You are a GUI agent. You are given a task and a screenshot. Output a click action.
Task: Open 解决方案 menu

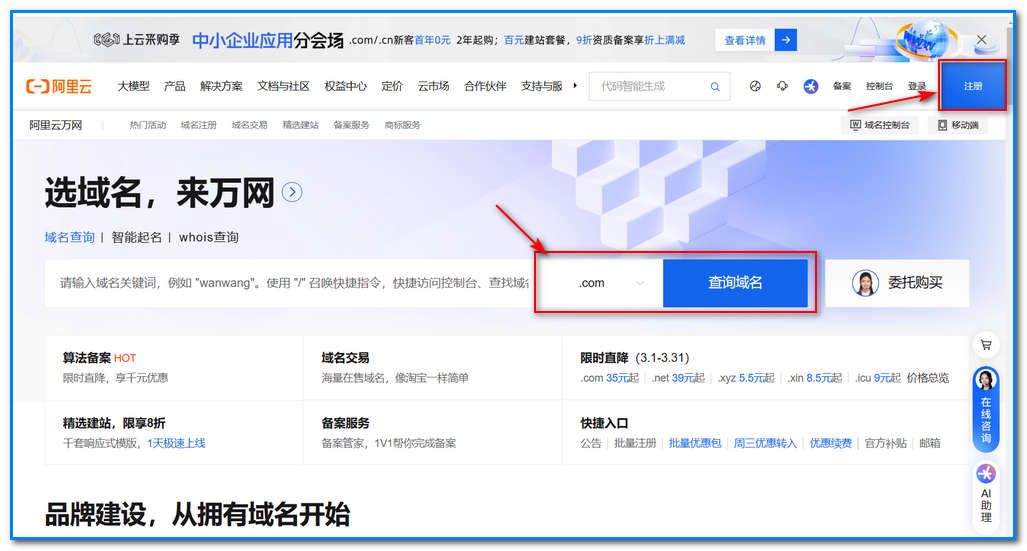[x=221, y=86]
